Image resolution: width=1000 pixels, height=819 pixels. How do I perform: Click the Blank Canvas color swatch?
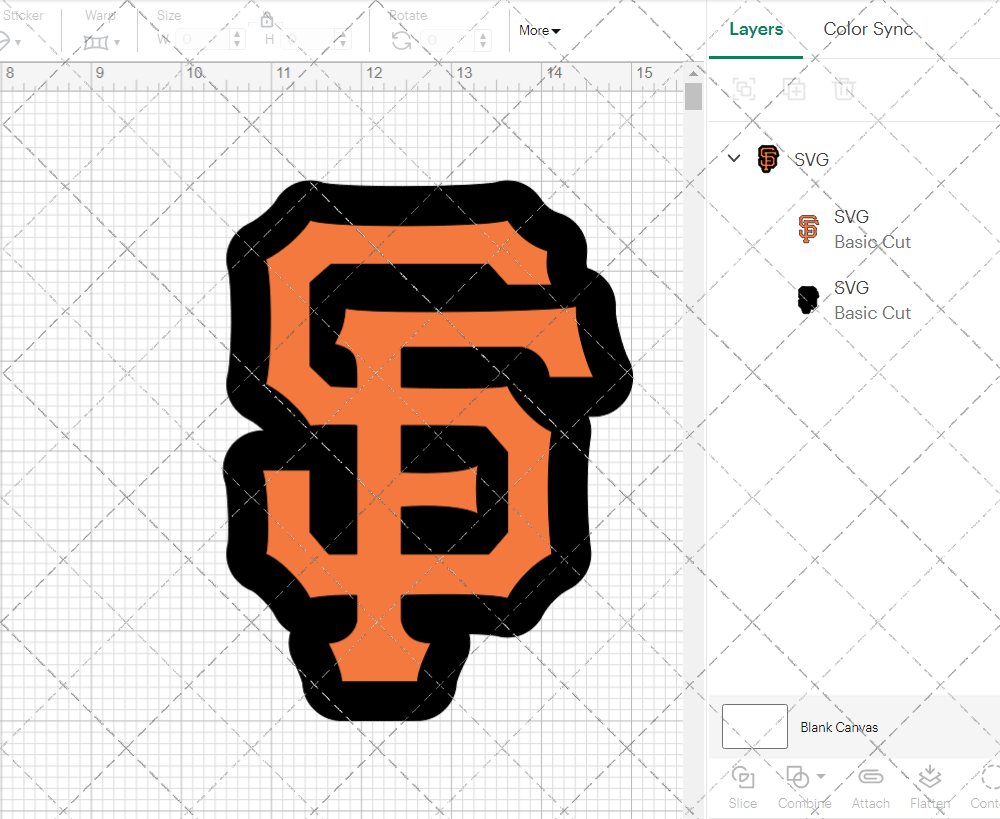pyautogui.click(x=754, y=727)
